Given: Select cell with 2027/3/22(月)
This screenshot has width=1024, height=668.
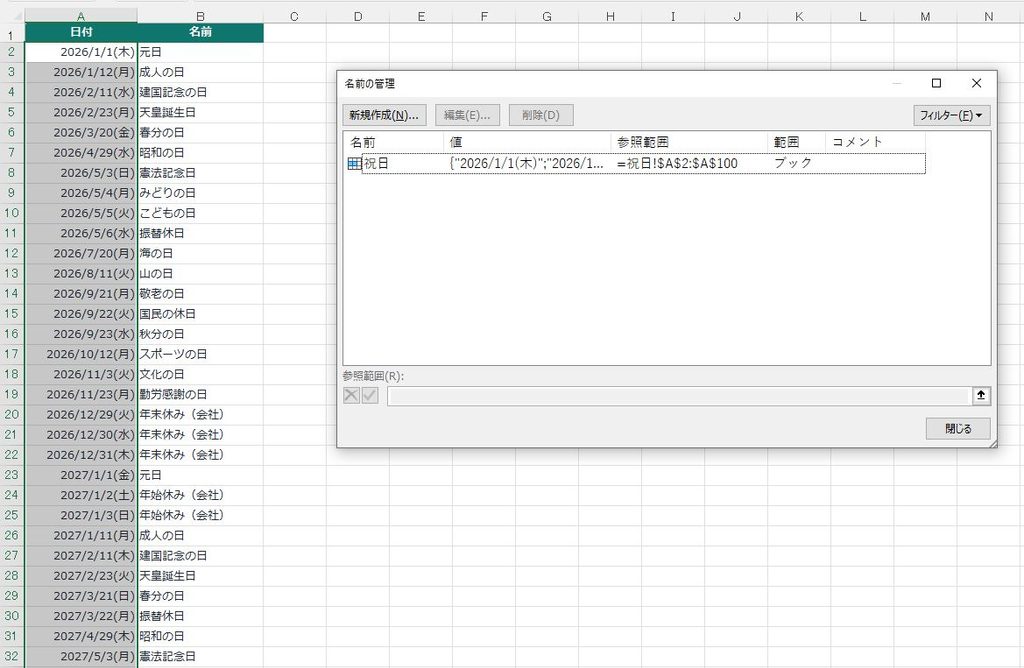Looking at the screenshot, I should pos(81,616).
